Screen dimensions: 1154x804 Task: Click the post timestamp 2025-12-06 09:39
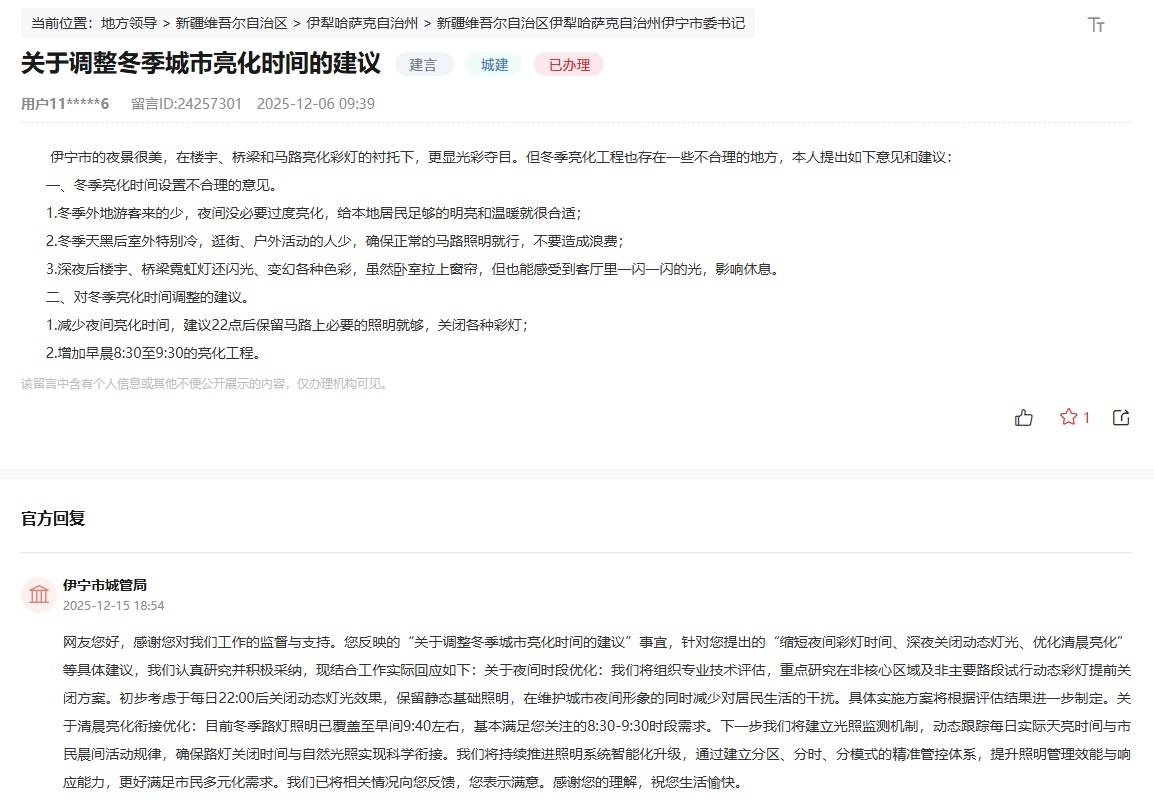point(315,104)
